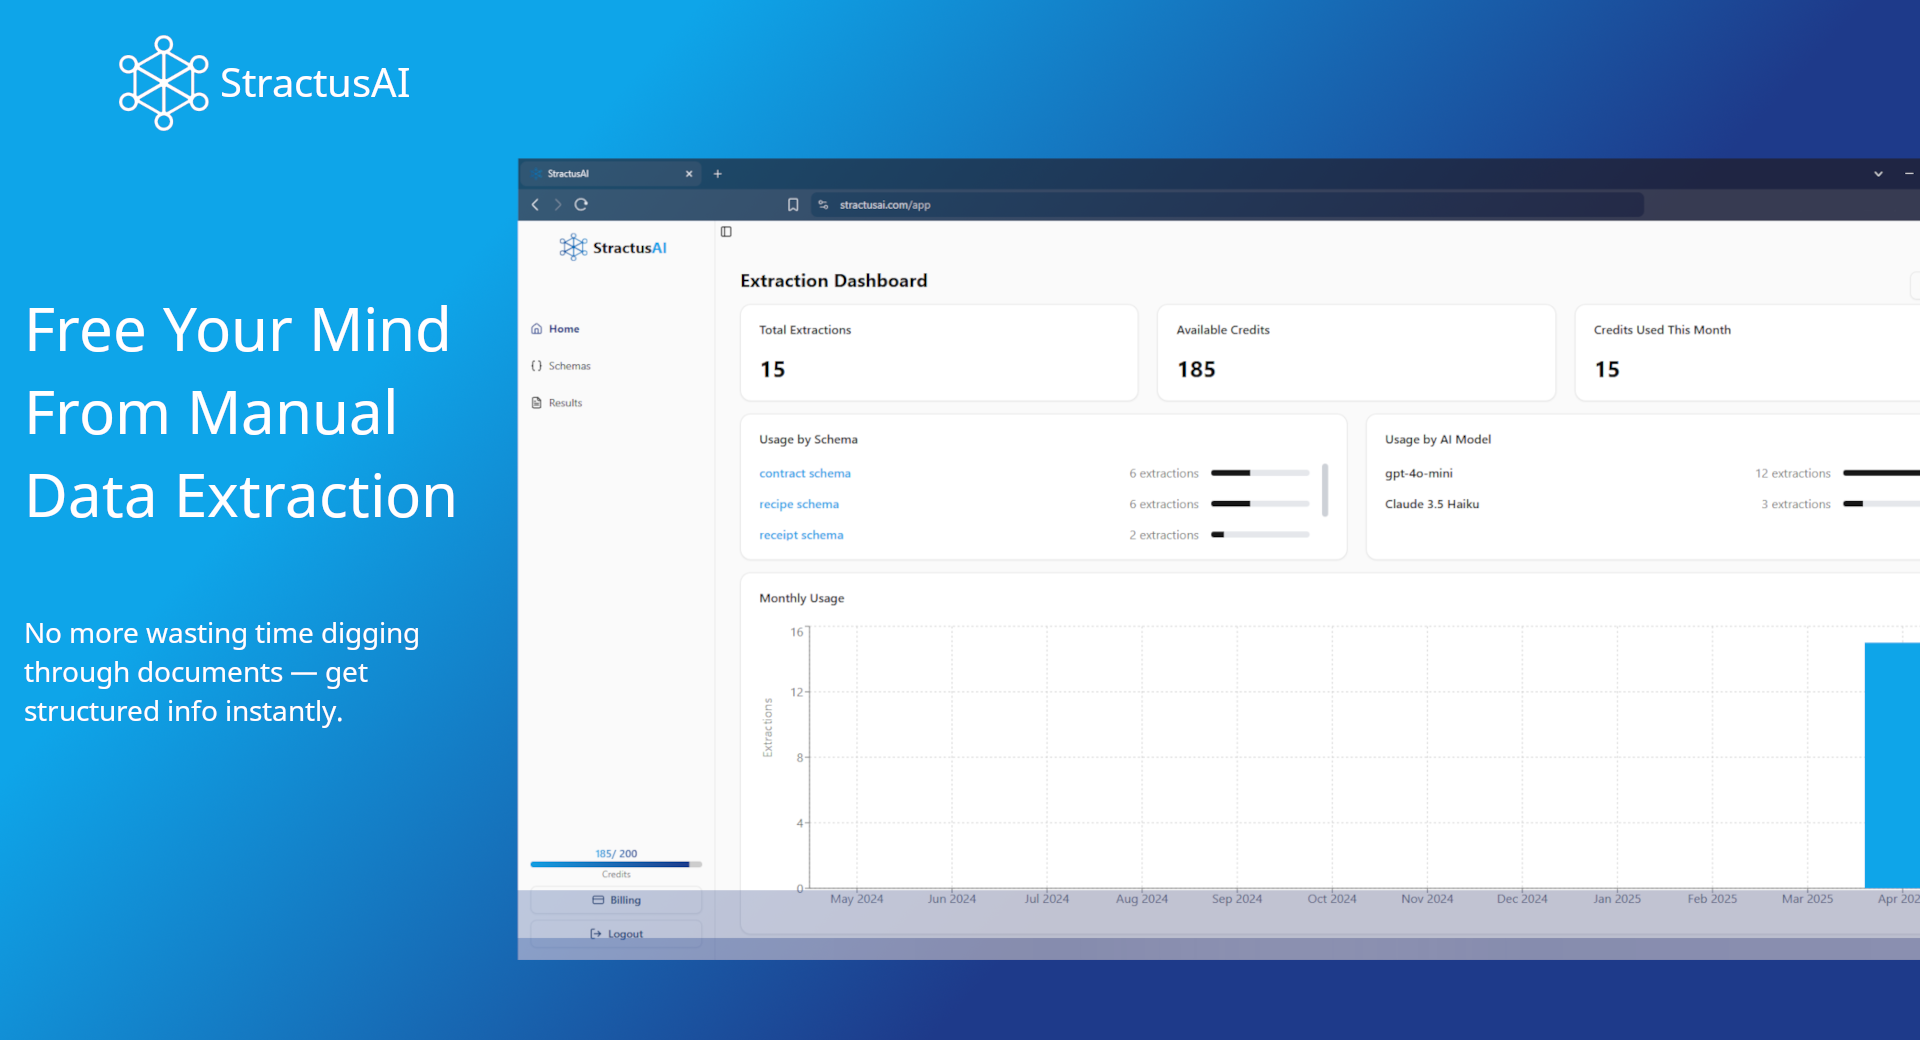Open site settings icon beside the URL
This screenshot has height=1040, width=1920.
pos(823,204)
